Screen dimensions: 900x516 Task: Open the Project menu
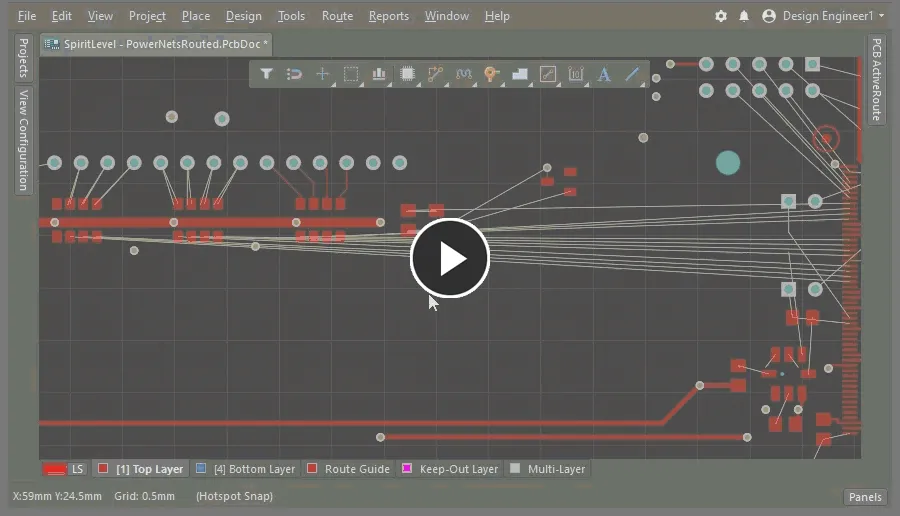click(147, 16)
